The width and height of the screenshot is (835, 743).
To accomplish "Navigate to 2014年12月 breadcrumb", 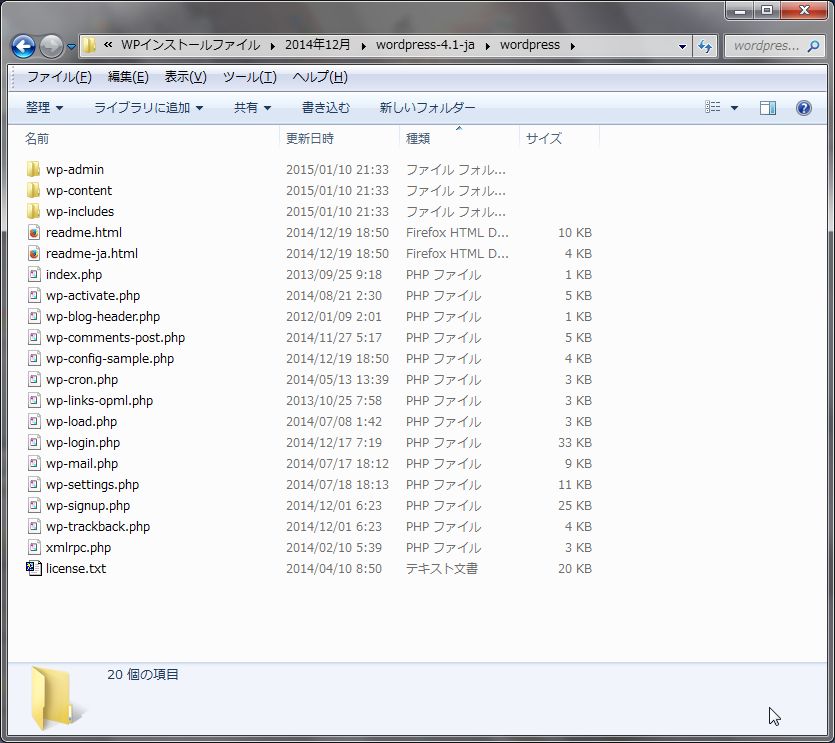I will point(318,45).
